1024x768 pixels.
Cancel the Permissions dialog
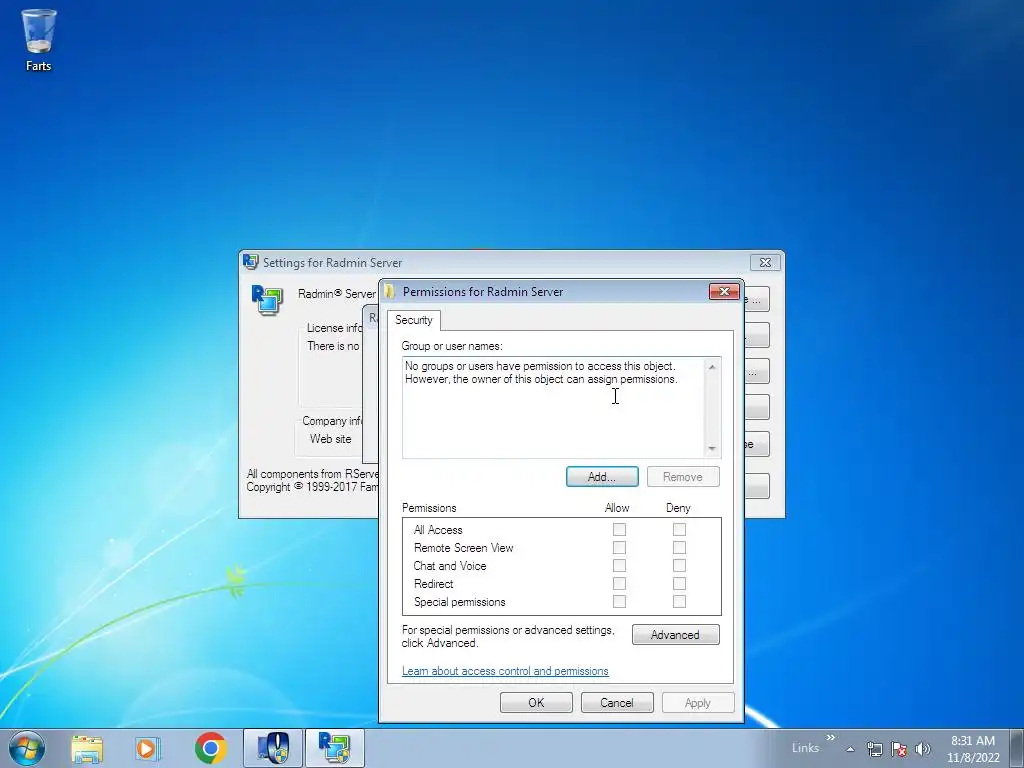click(x=617, y=703)
